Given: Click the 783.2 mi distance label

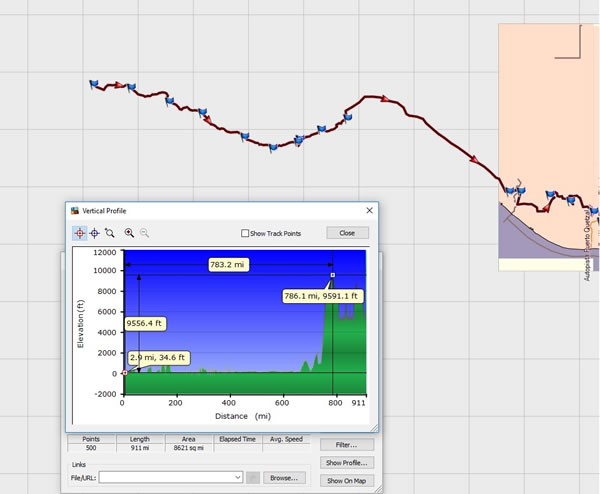Looking at the screenshot, I should pos(228,264).
